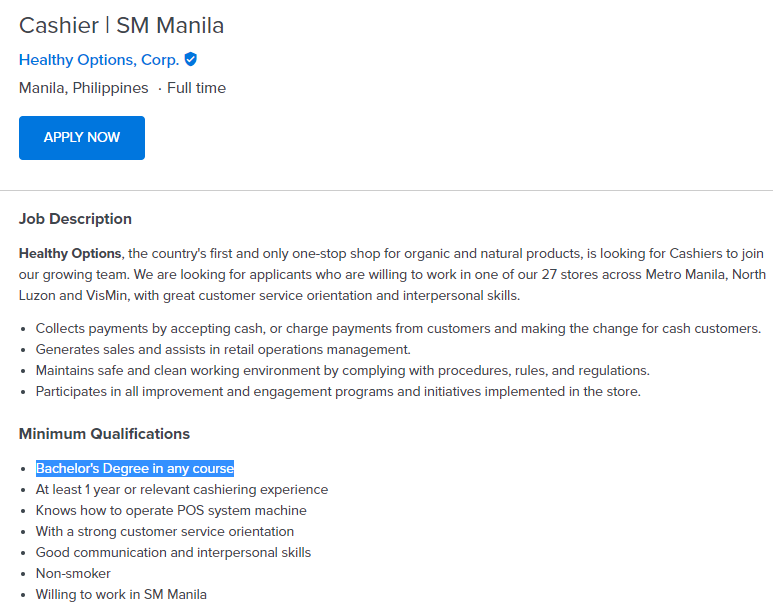Click the At least 1 year cashiering experience line
Viewport: 773px width, 610px height.
182,490
